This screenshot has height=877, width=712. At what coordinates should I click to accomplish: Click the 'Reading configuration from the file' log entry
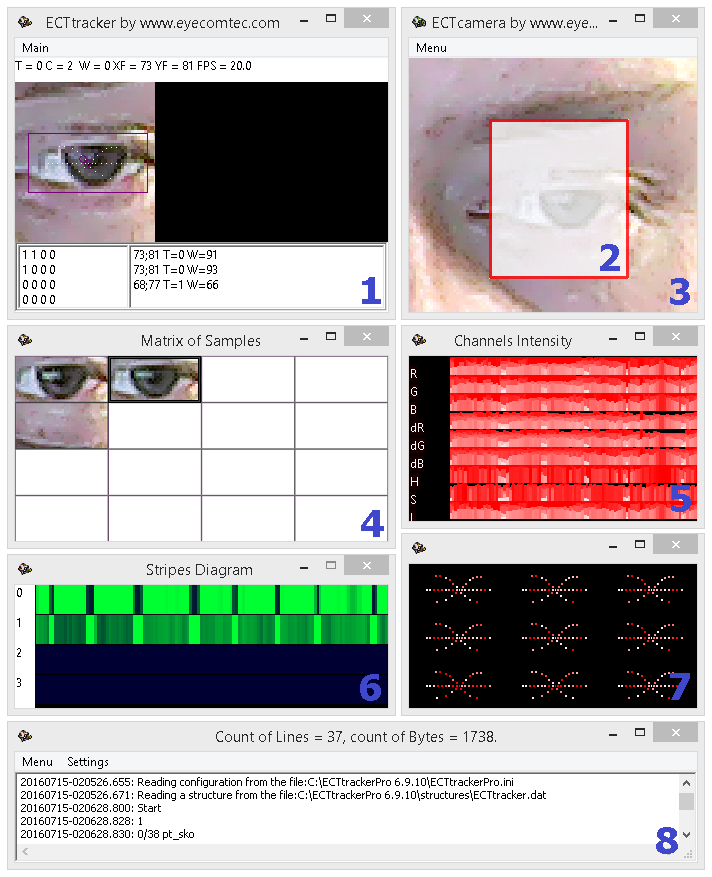(x=267, y=782)
